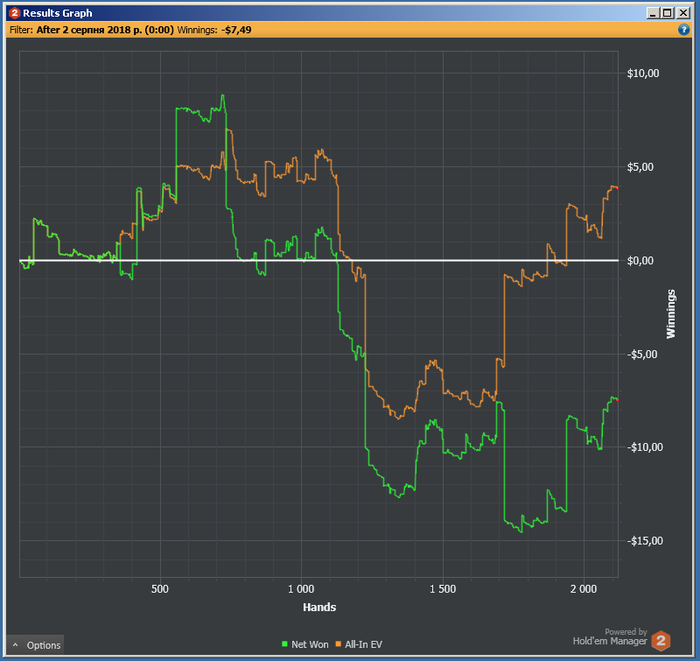
Task: Close the Results Graph window
Action: coord(683,13)
